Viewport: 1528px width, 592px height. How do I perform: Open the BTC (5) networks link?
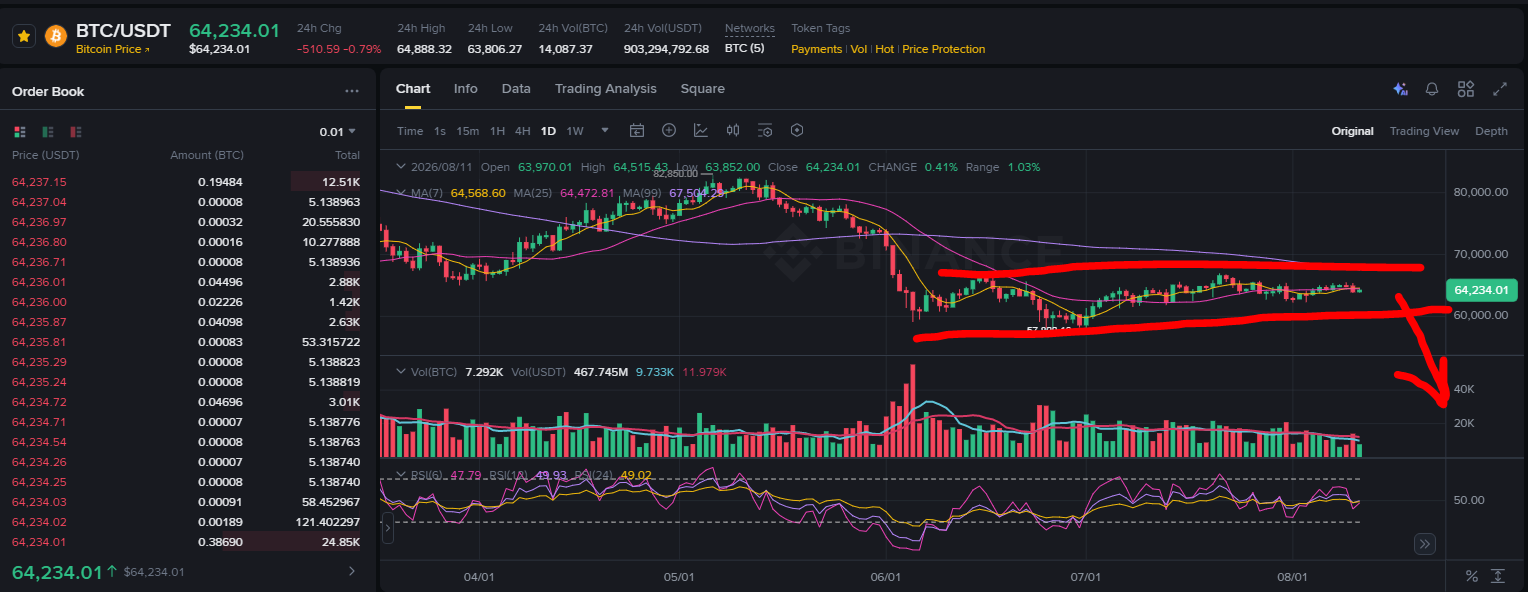[745, 48]
